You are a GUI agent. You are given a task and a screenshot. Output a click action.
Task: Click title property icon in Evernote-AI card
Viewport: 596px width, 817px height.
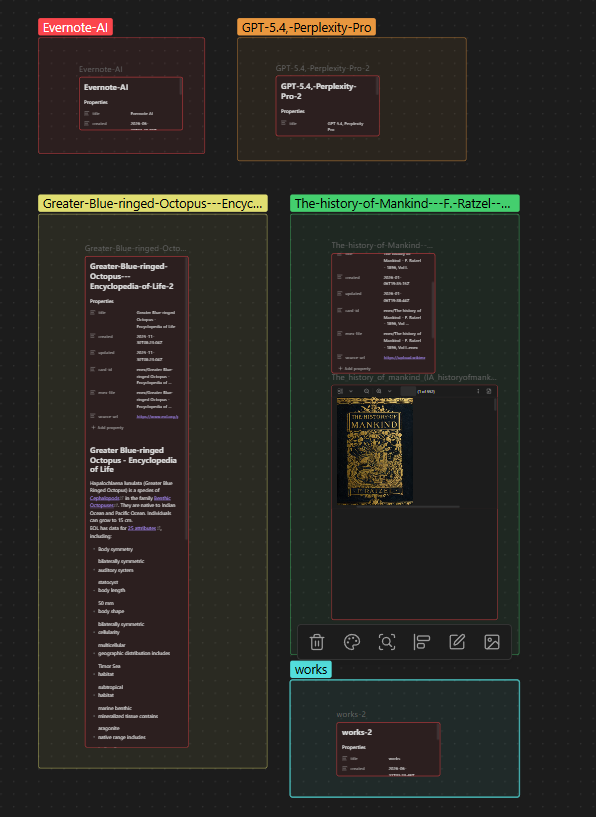click(x=86, y=113)
